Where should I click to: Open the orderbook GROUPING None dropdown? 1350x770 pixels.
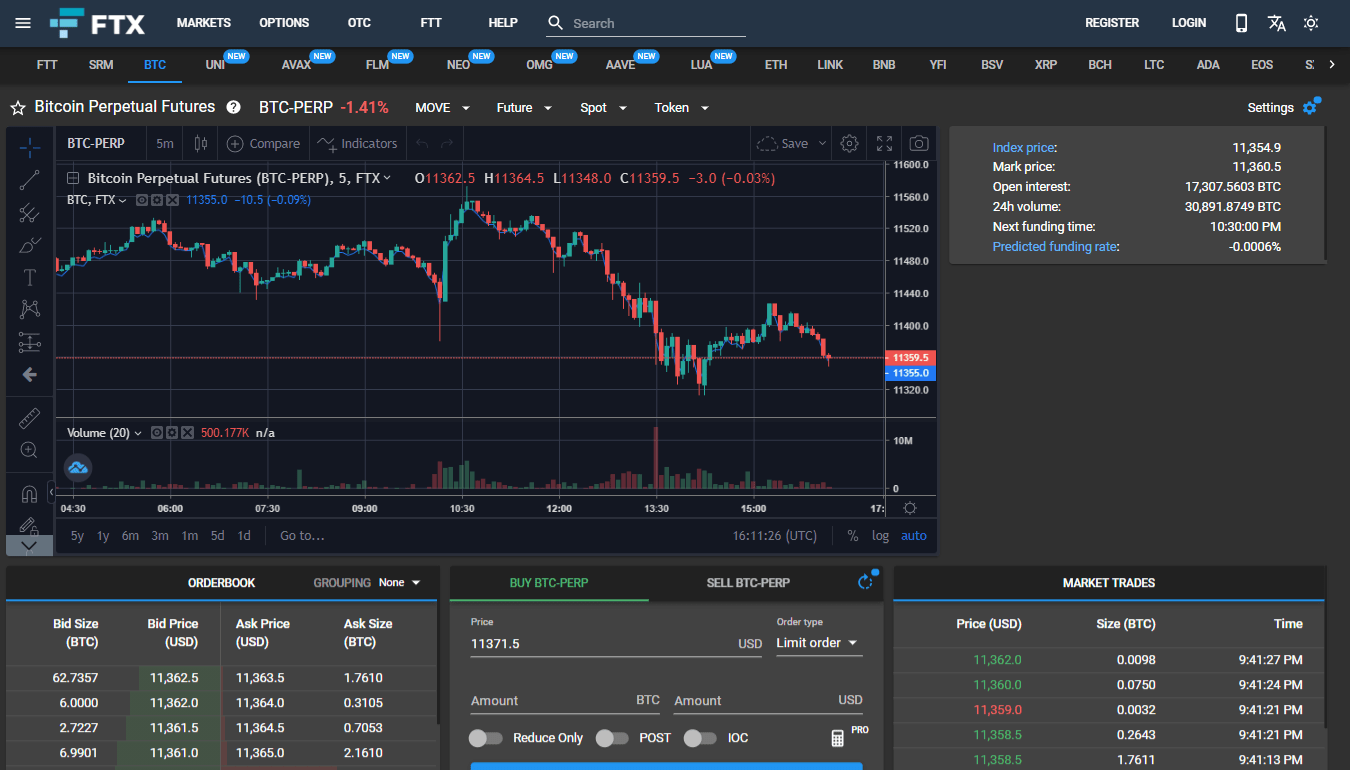(x=400, y=582)
